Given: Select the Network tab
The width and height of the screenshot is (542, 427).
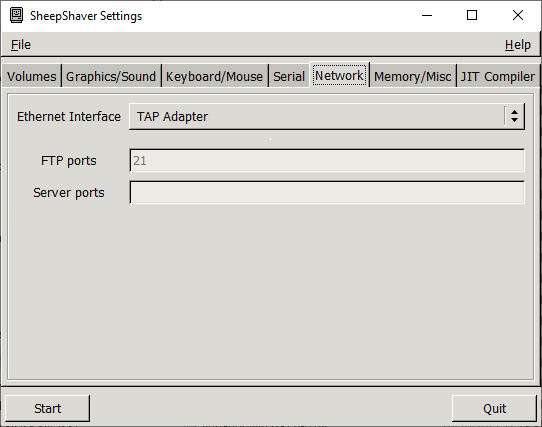Looking at the screenshot, I should (339, 75).
